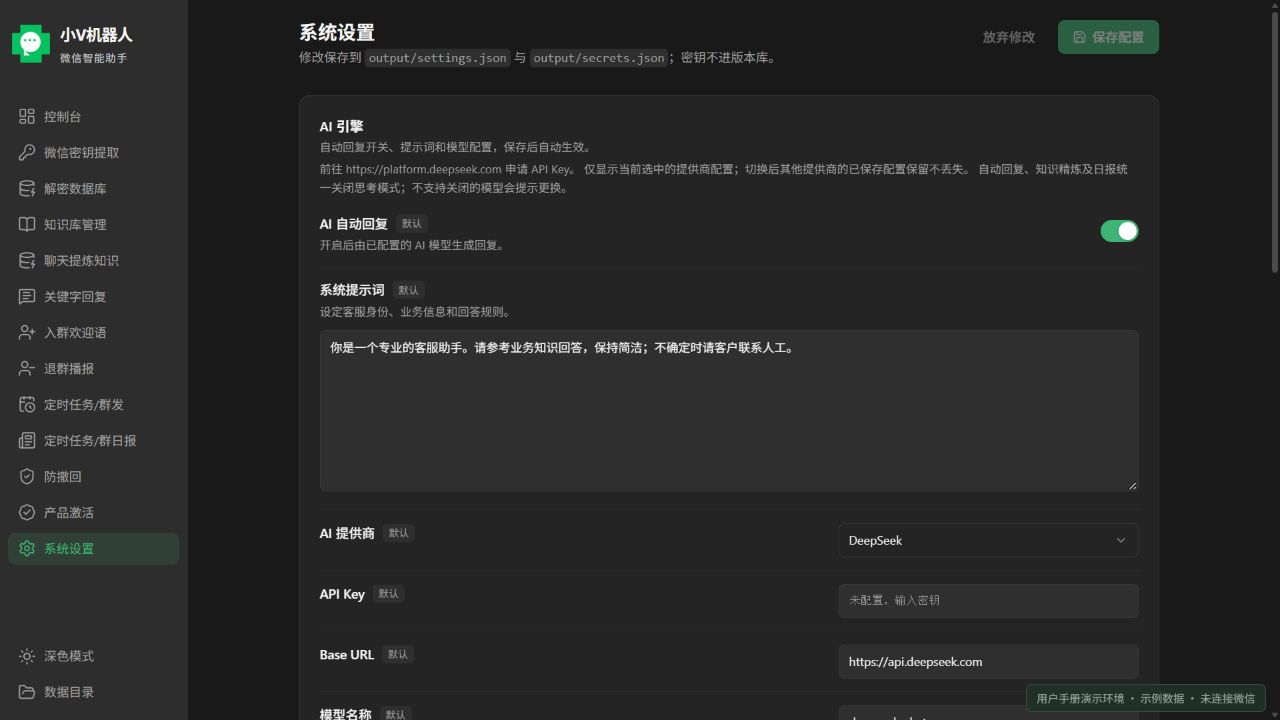
Task: Click the 定时任务/群日报 newspaper icon
Action: tap(27, 441)
